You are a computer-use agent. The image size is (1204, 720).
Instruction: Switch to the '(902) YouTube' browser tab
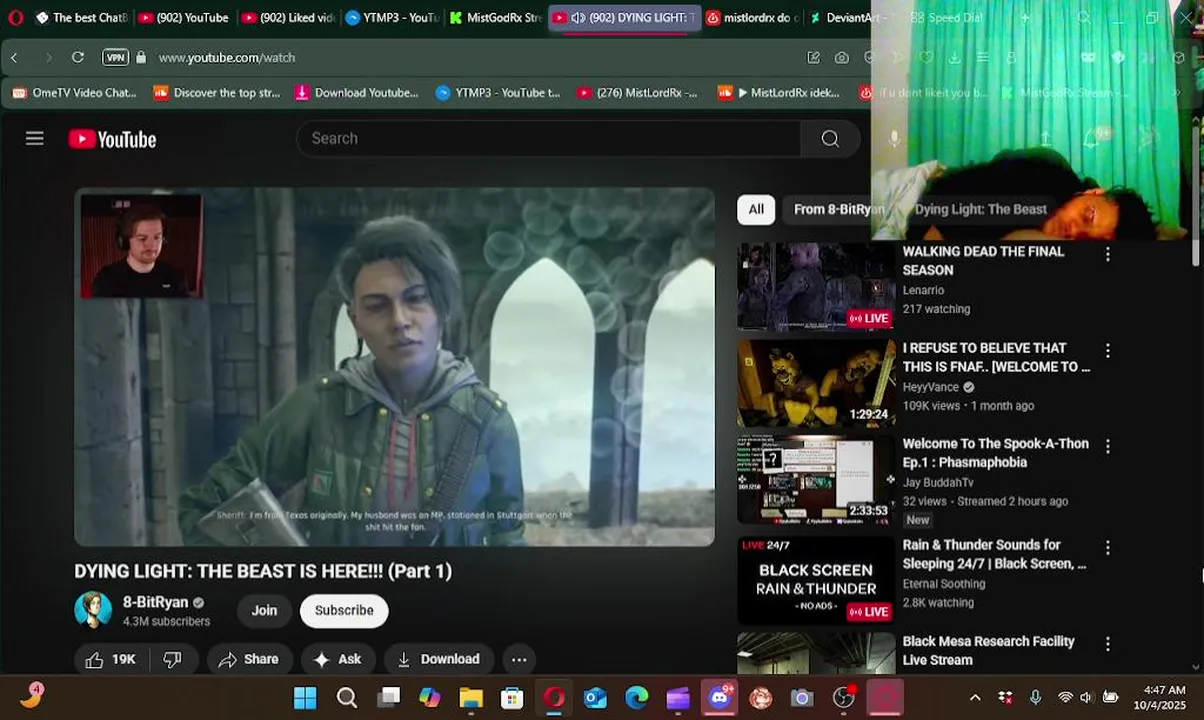pyautogui.click(x=183, y=17)
